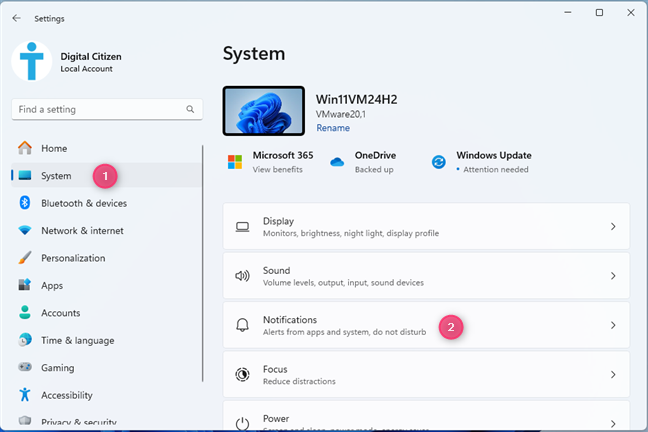Image resolution: width=648 pixels, height=432 pixels.
Task: Expand Focus settings chevron
Action: point(613,375)
